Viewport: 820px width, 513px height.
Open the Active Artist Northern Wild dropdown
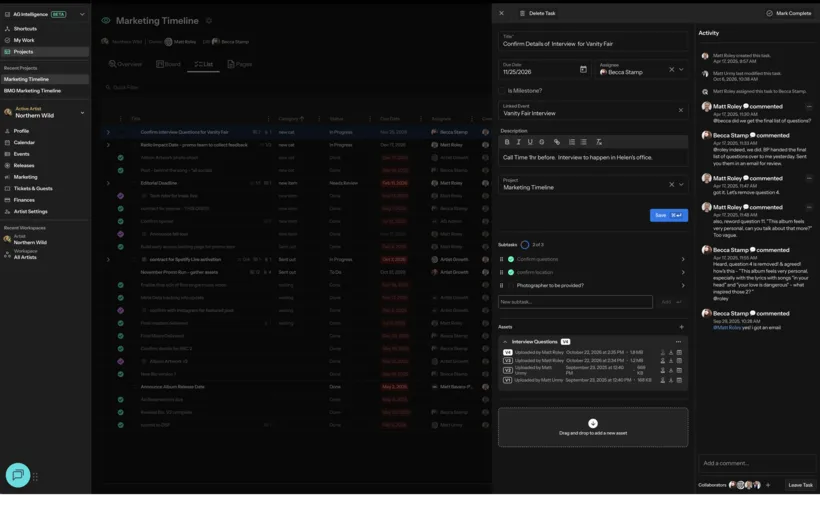pos(82,113)
